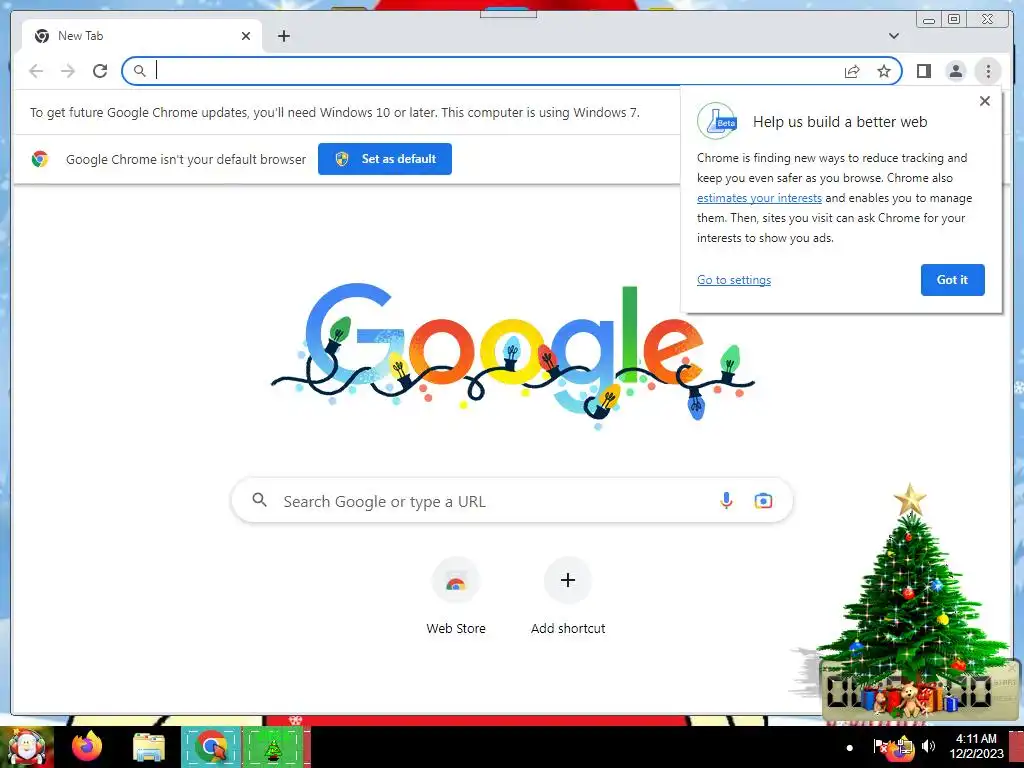
Task: Start voice search microphone icon
Action: (x=726, y=501)
